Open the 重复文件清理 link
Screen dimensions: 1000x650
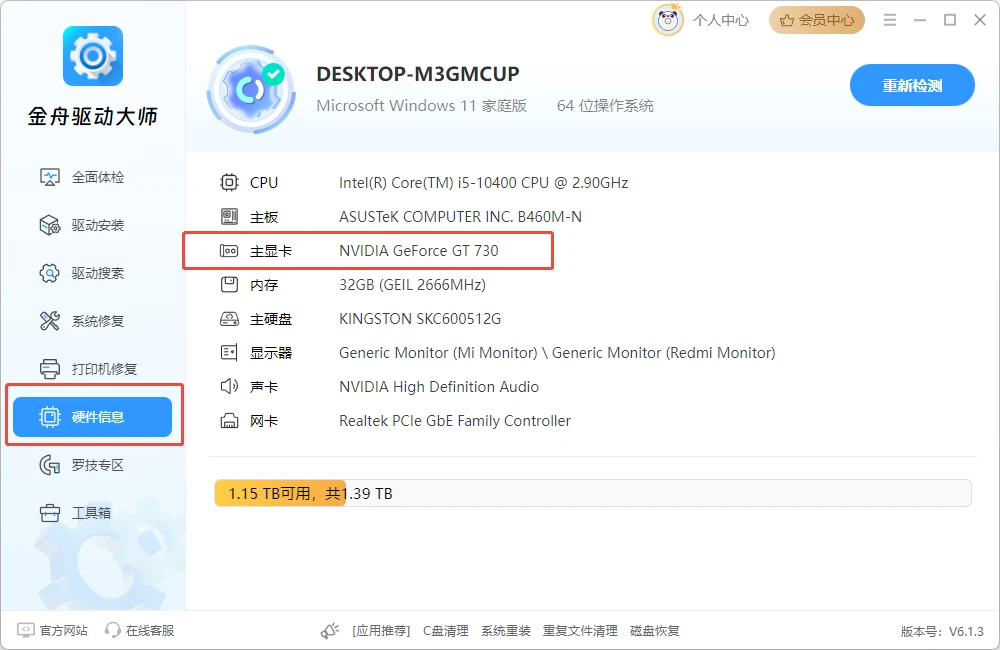click(580, 631)
